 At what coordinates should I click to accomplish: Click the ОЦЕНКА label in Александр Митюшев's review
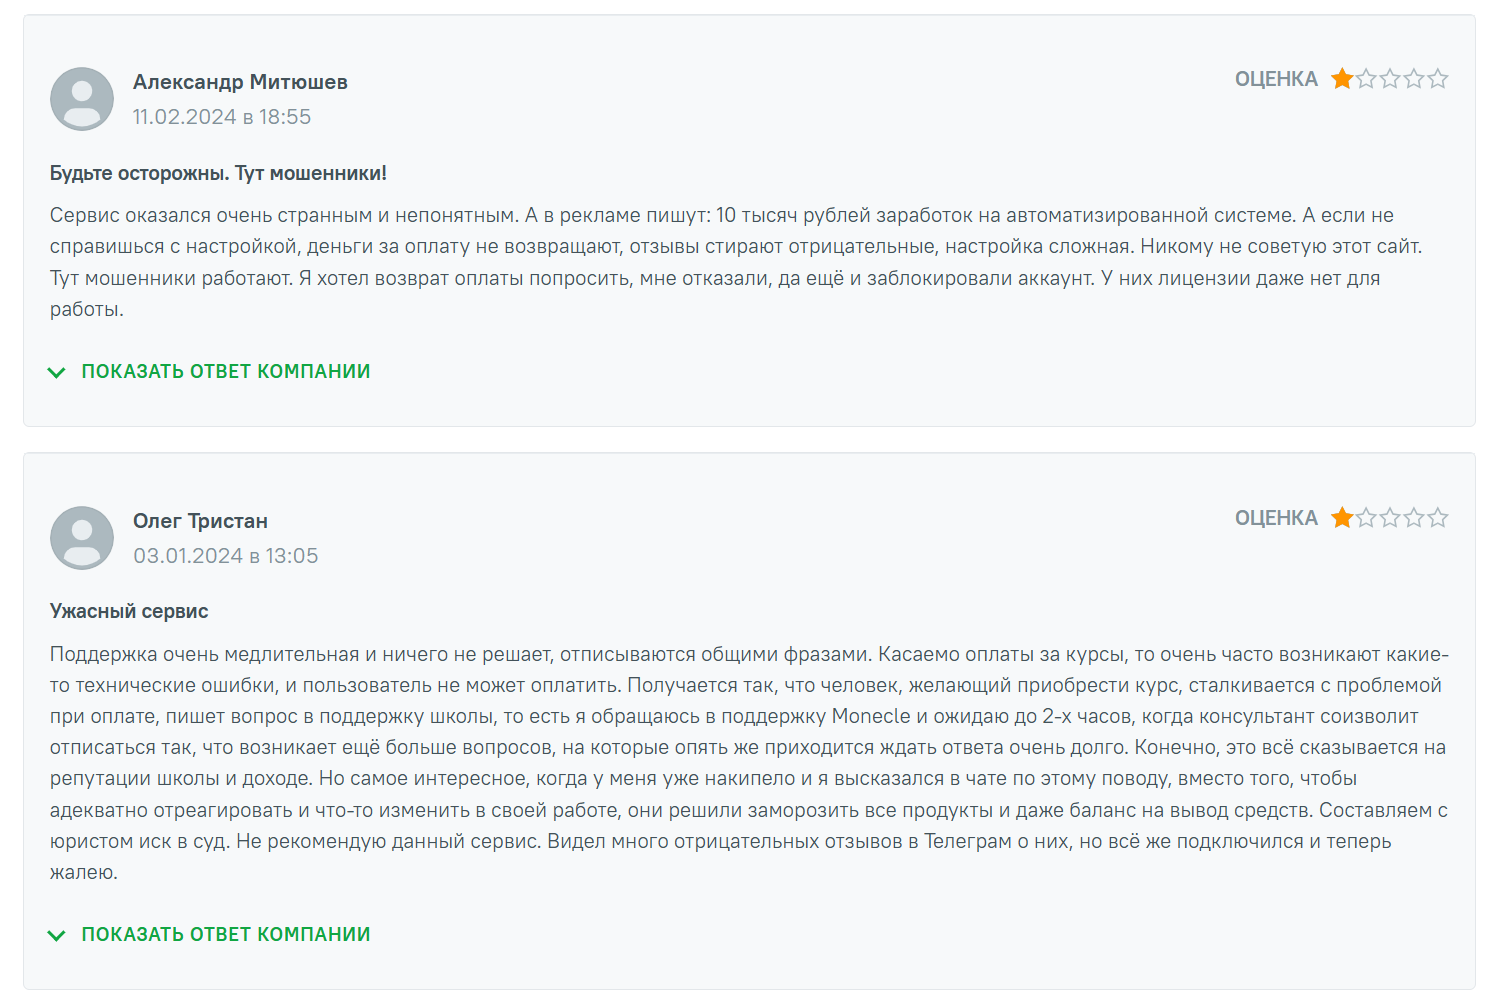(1276, 79)
